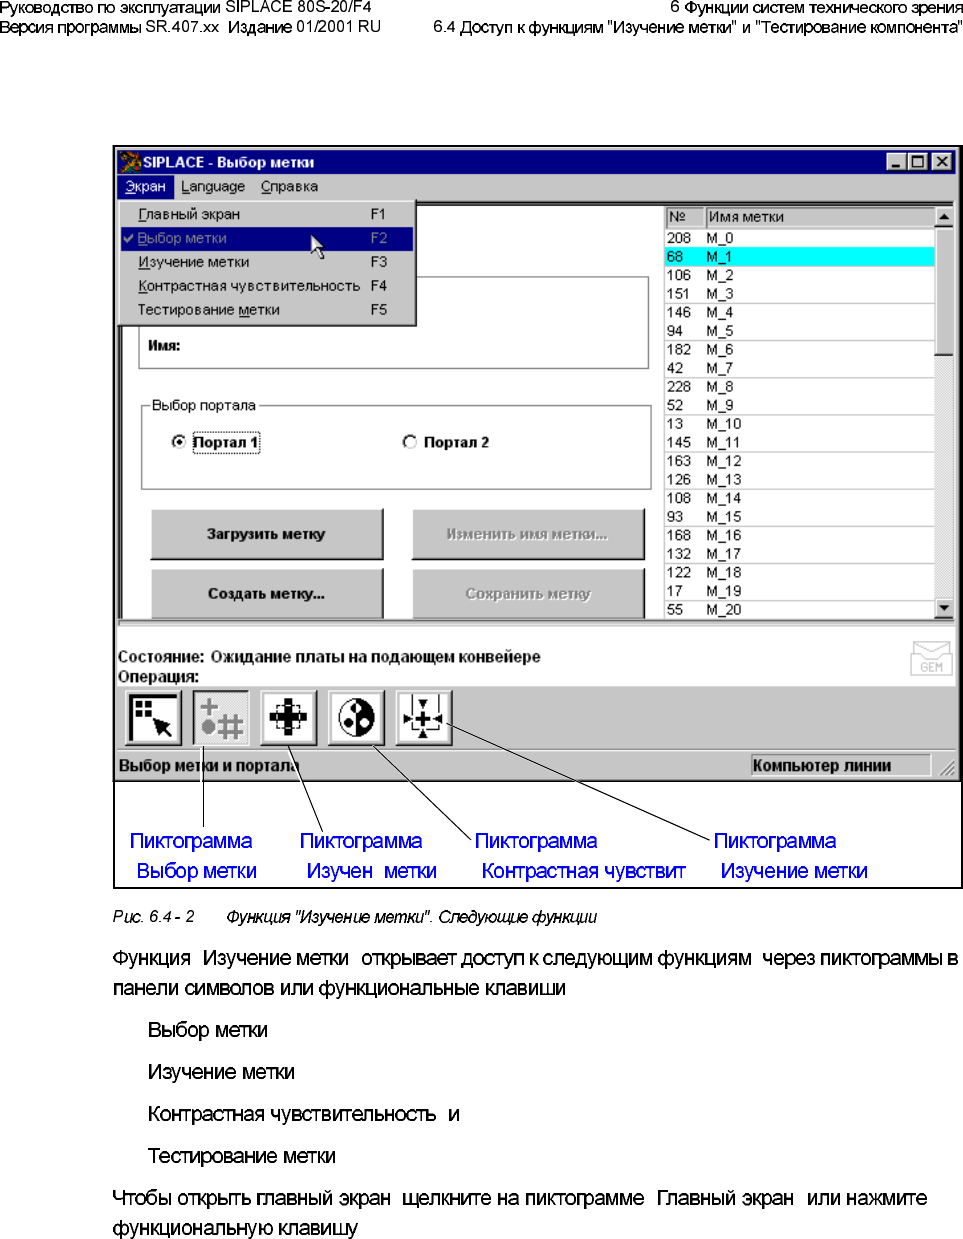Click the mark list scroll down arrow
The height and width of the screenshot is (1239, 963).
(944, 608)
